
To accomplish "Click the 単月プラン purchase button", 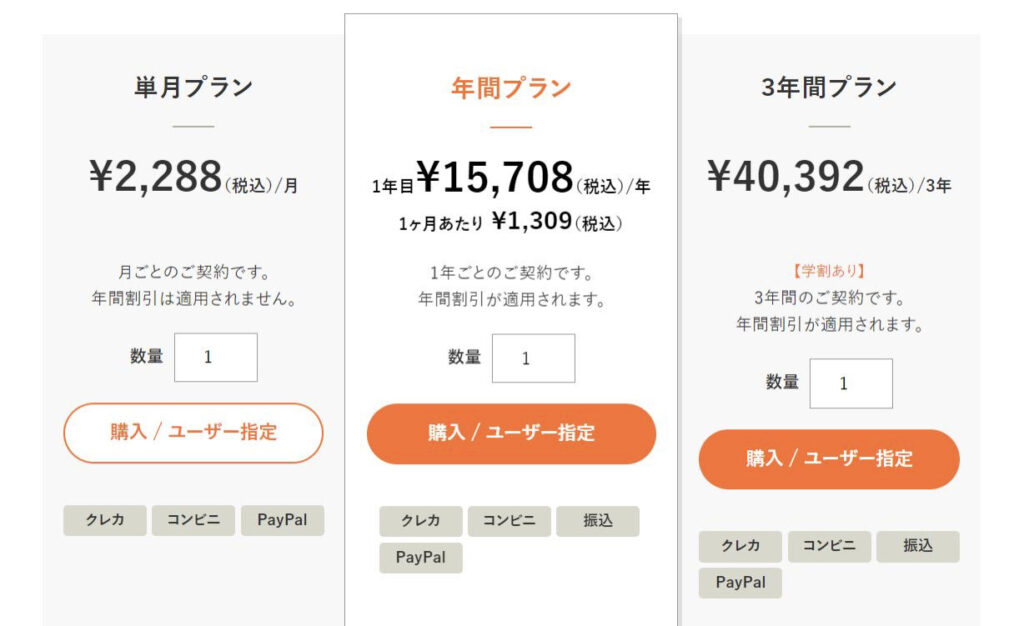I will coord(193,433).
